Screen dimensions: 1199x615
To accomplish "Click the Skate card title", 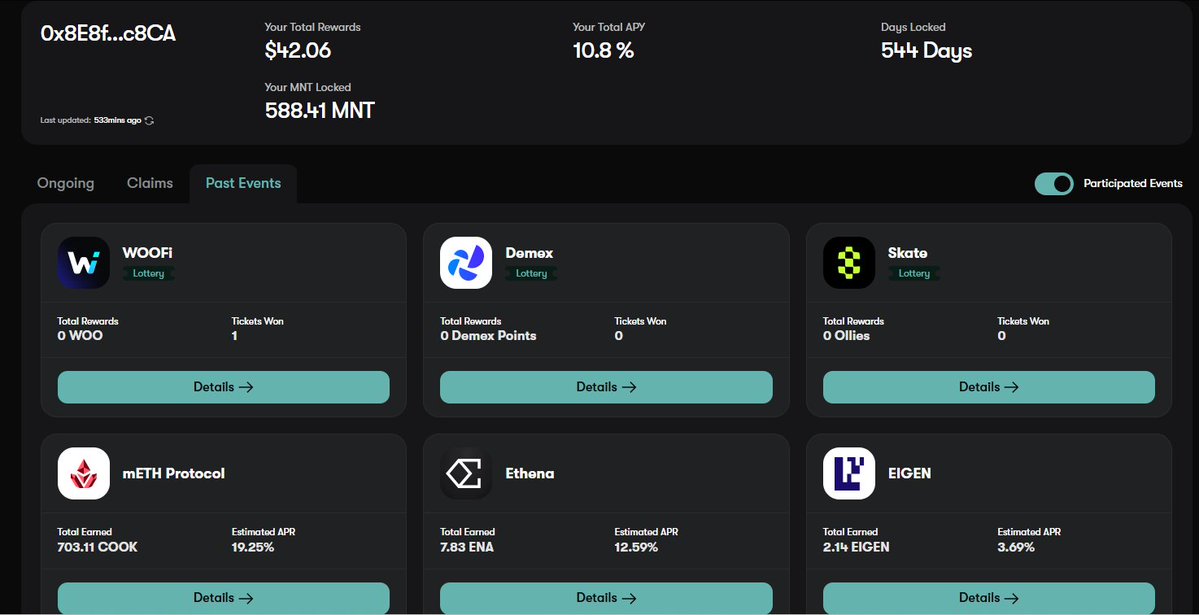I will point(908,253).
